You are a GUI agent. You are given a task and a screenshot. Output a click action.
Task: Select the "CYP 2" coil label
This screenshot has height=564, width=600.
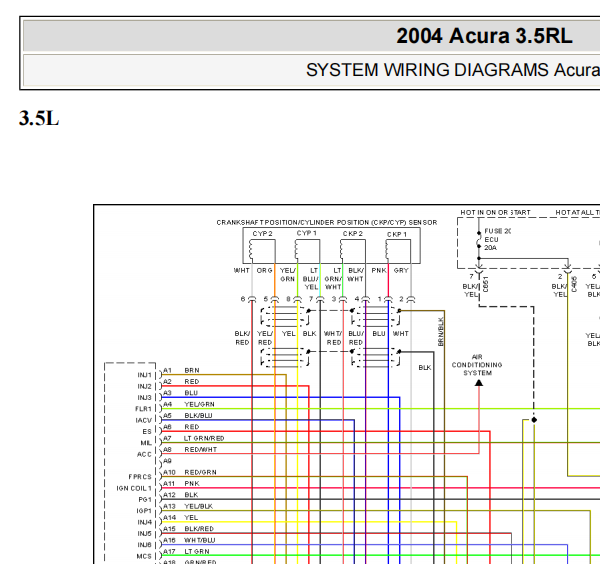[x=262, y=233]
